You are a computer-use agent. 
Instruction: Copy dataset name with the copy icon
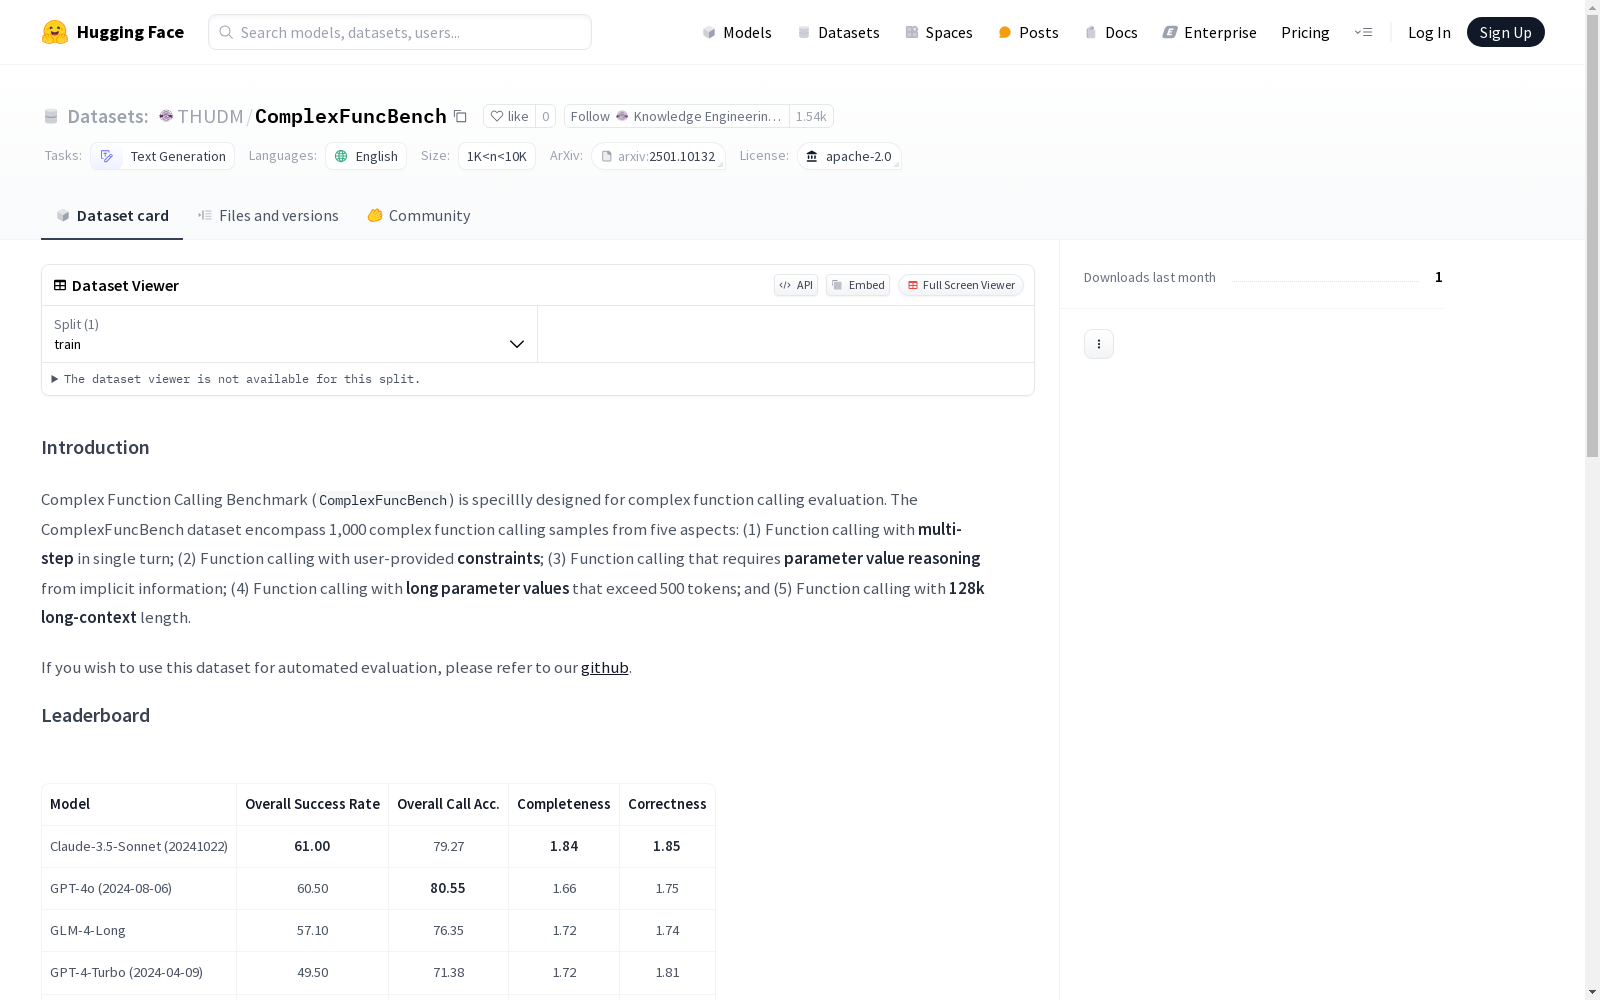point(460,116)
